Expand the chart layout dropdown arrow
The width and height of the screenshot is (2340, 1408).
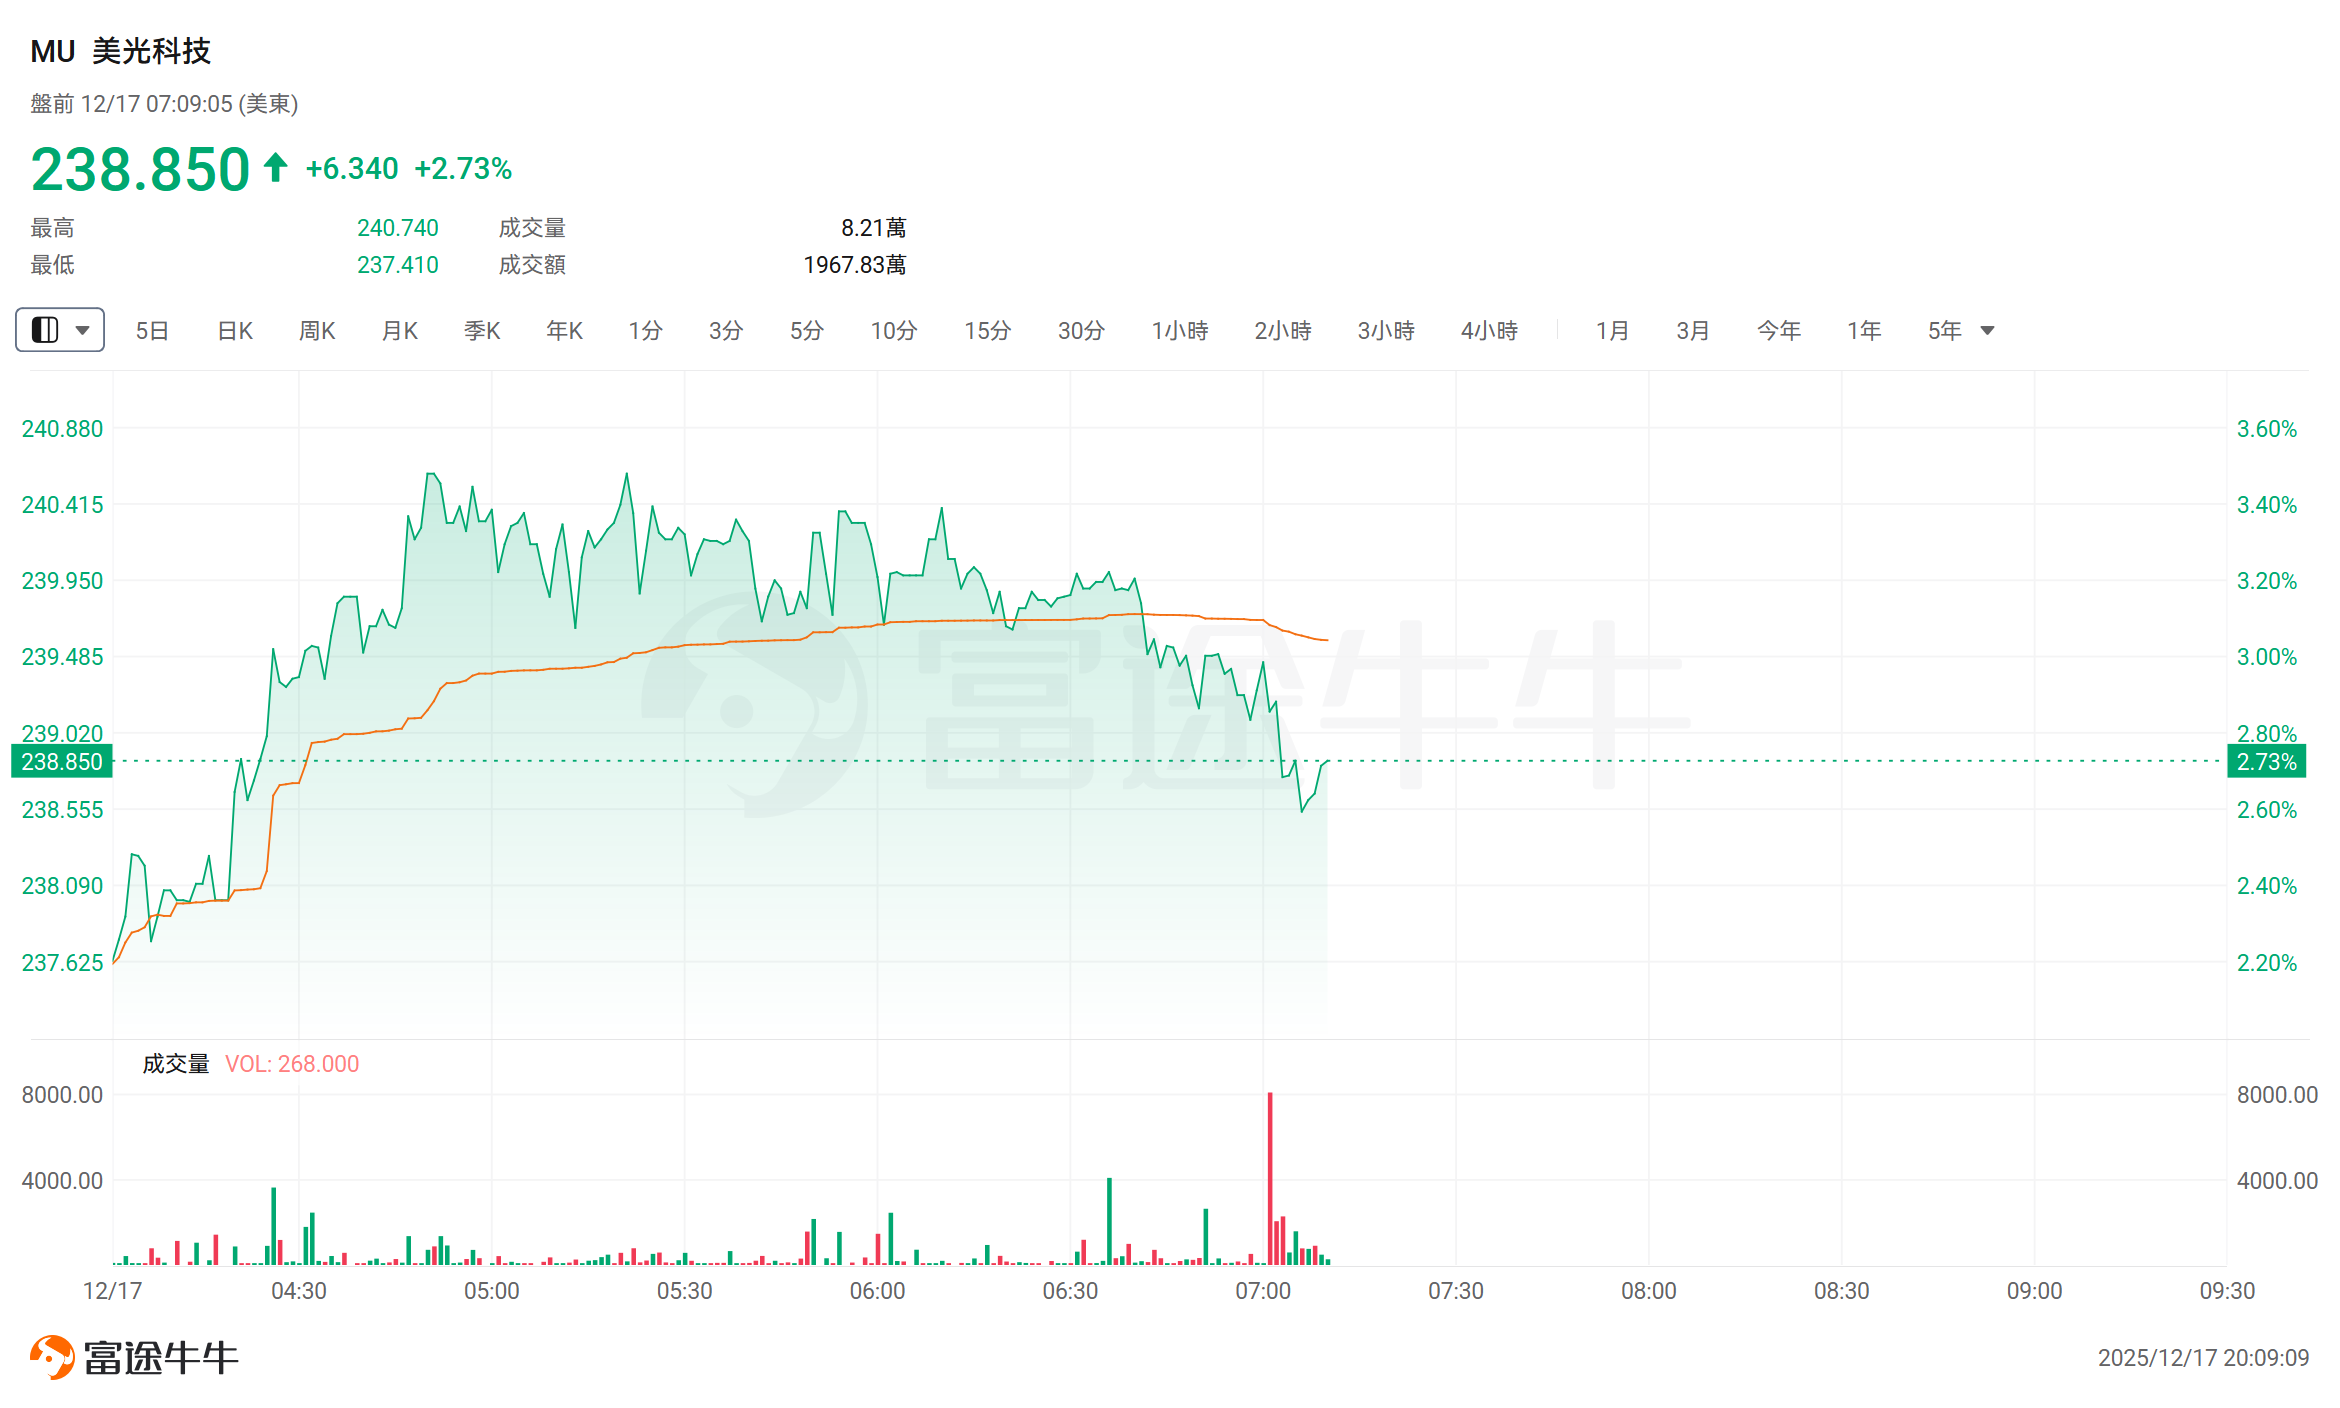point(83,330)
